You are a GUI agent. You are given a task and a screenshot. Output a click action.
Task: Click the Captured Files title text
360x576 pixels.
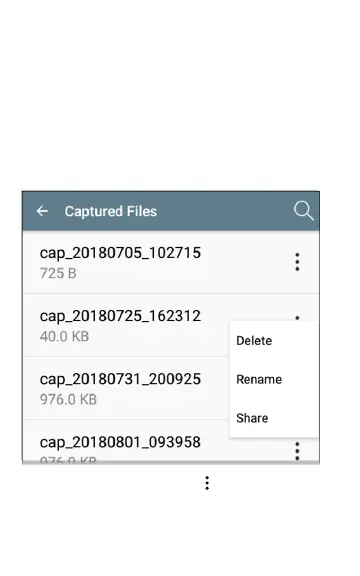tap(111, 211)
